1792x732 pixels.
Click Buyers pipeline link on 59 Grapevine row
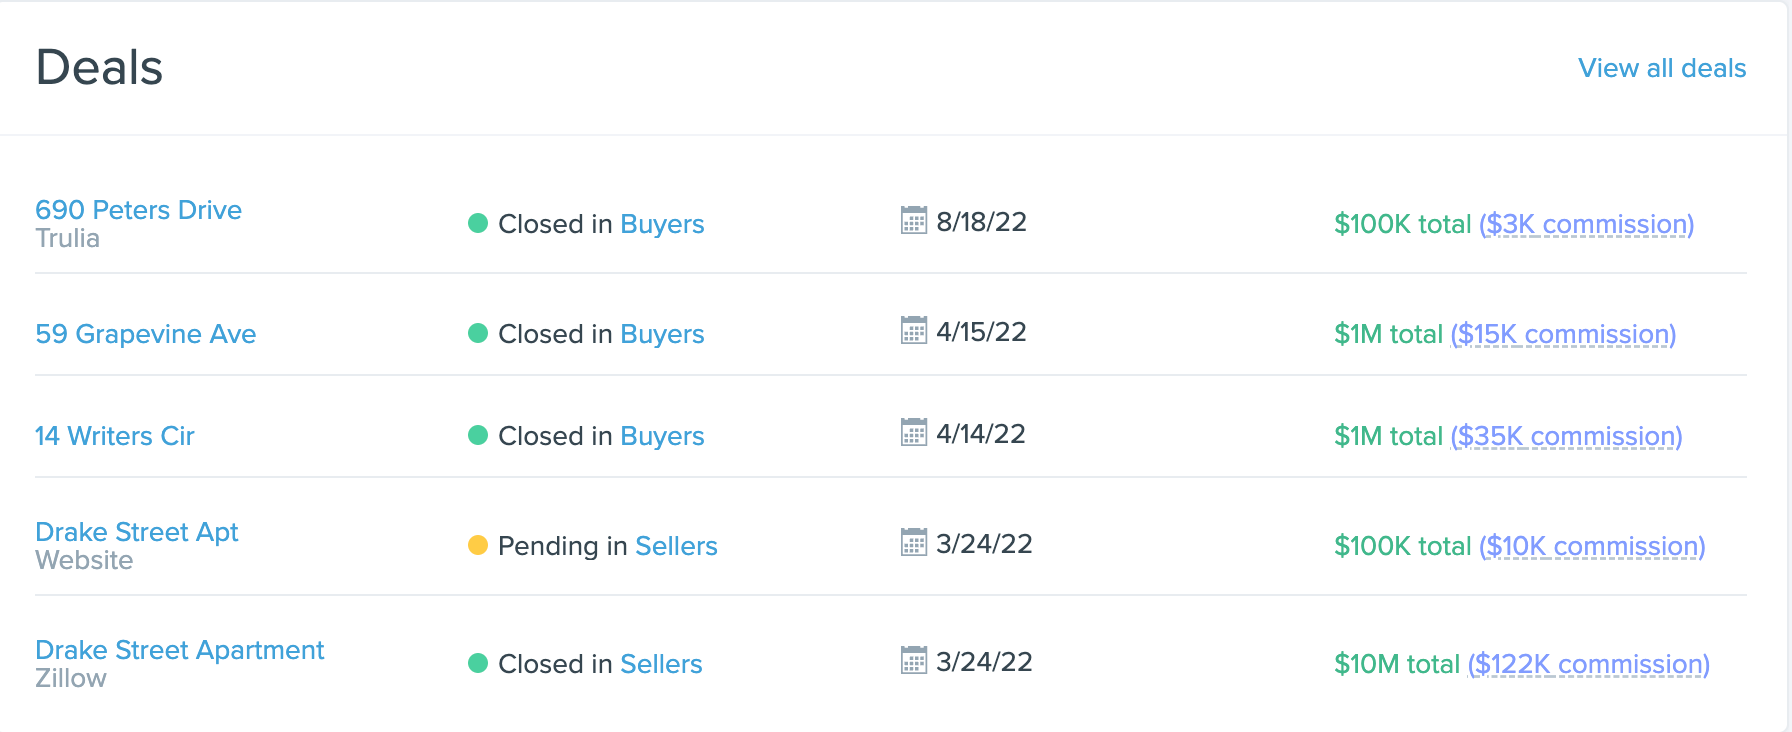click(x=662, y=334)
